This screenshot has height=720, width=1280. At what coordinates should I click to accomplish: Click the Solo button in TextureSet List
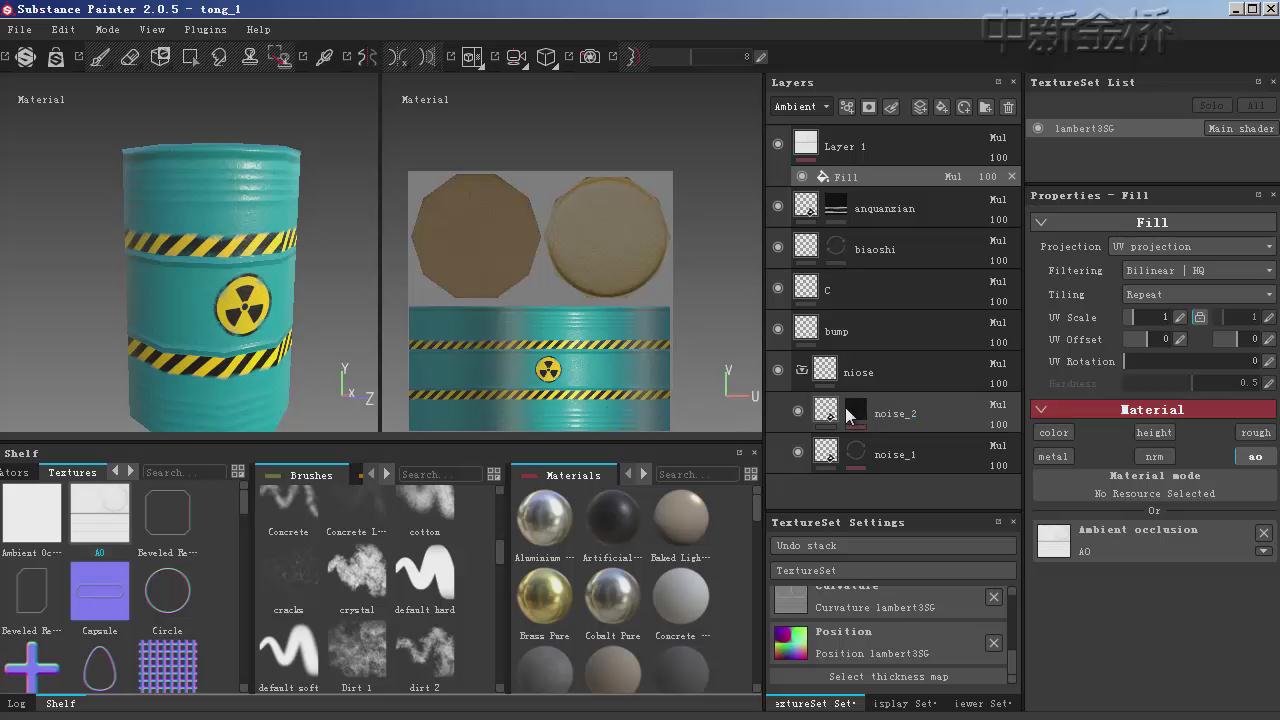[1211, 105]
